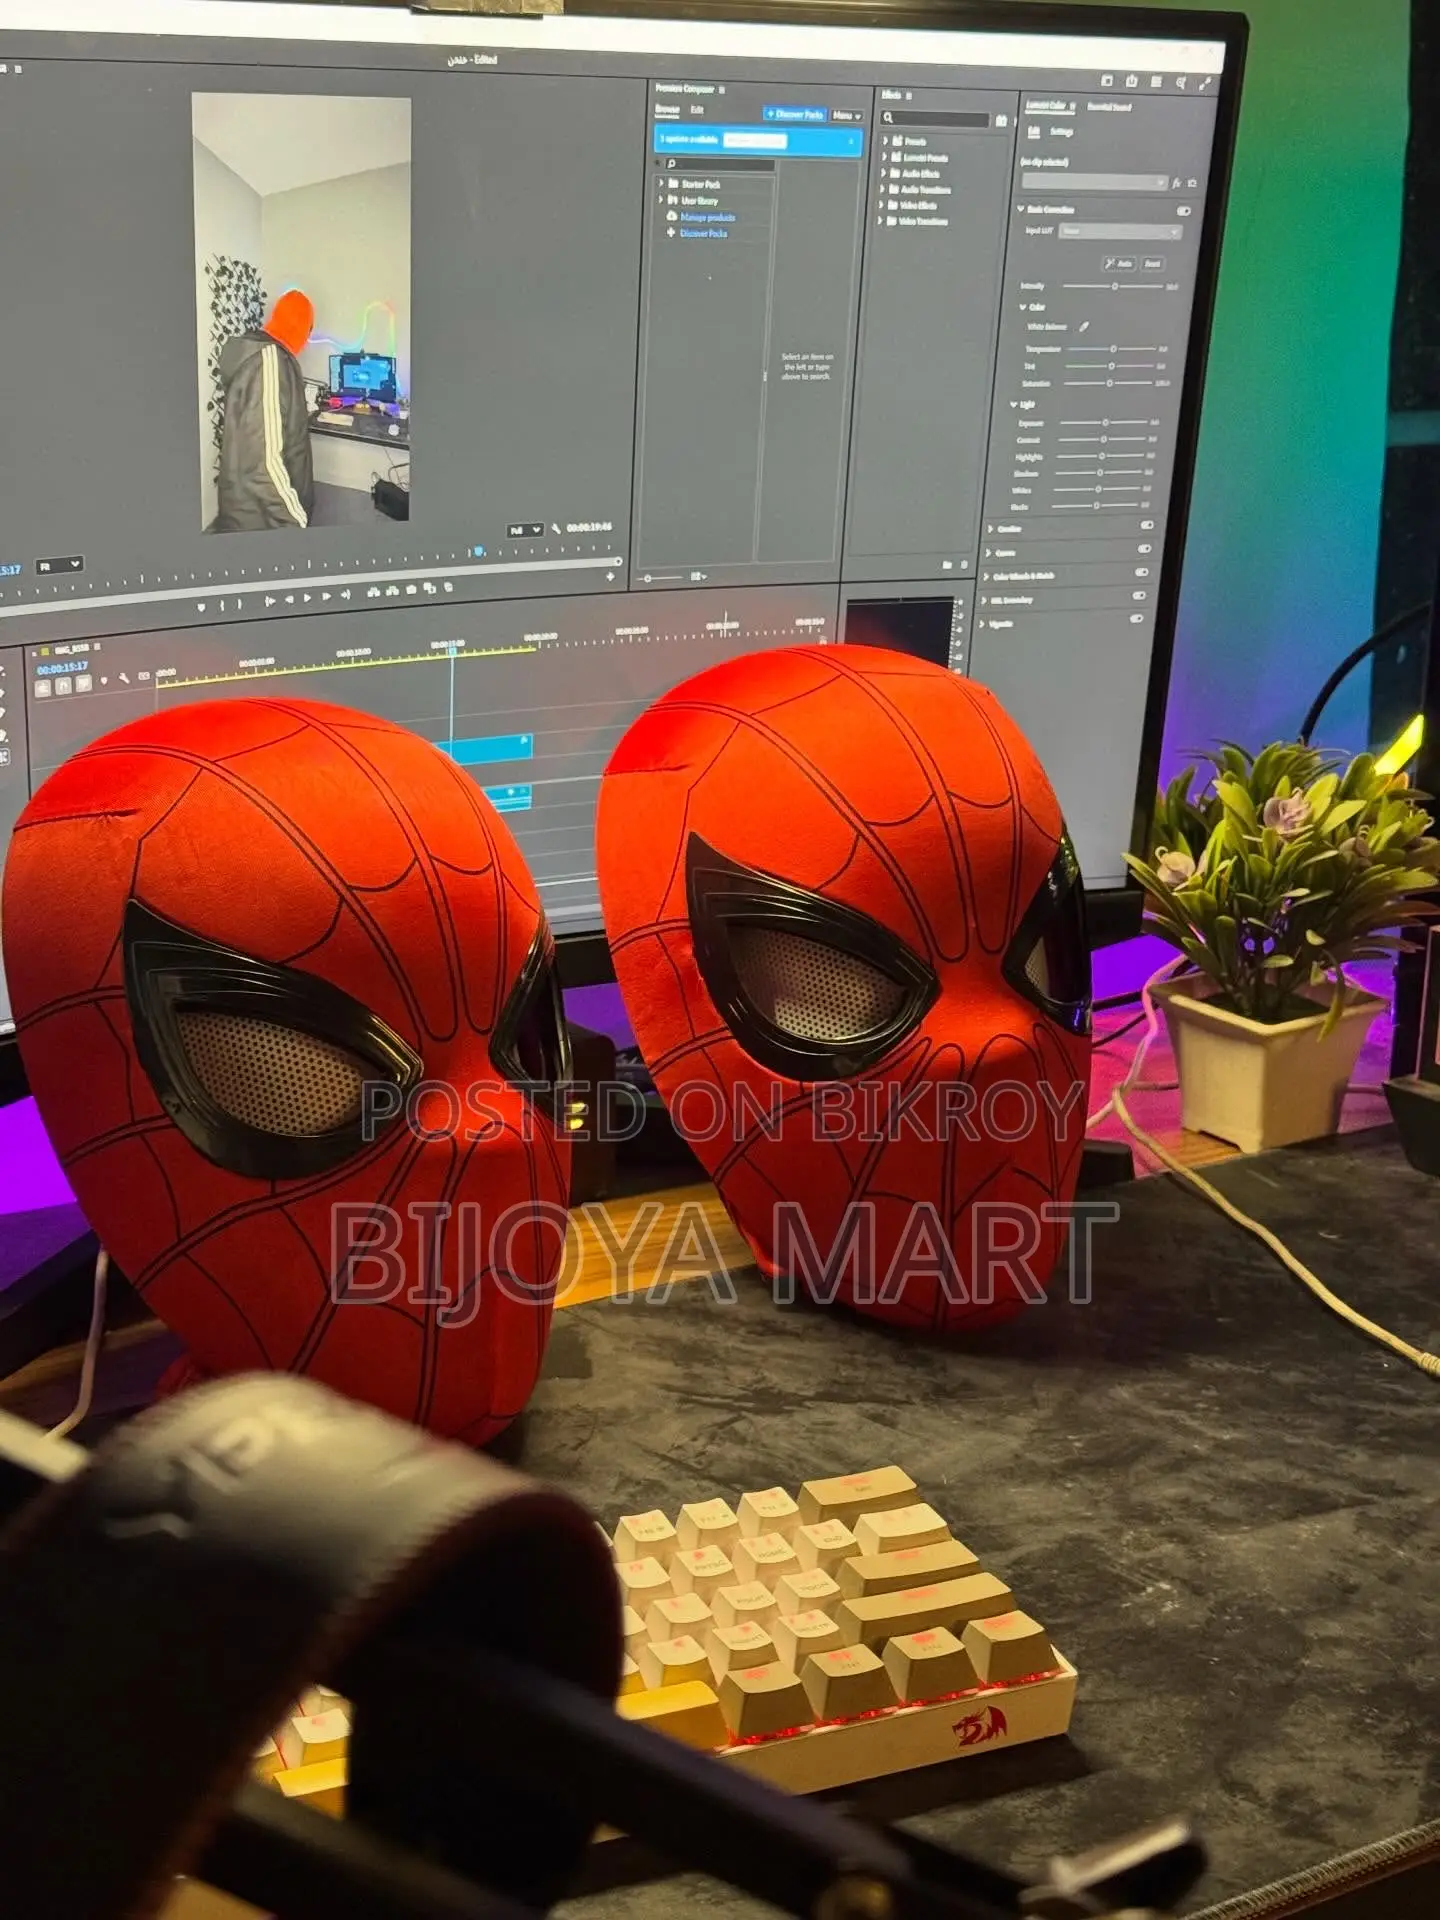Click the Go to In point button

(269, 601)
